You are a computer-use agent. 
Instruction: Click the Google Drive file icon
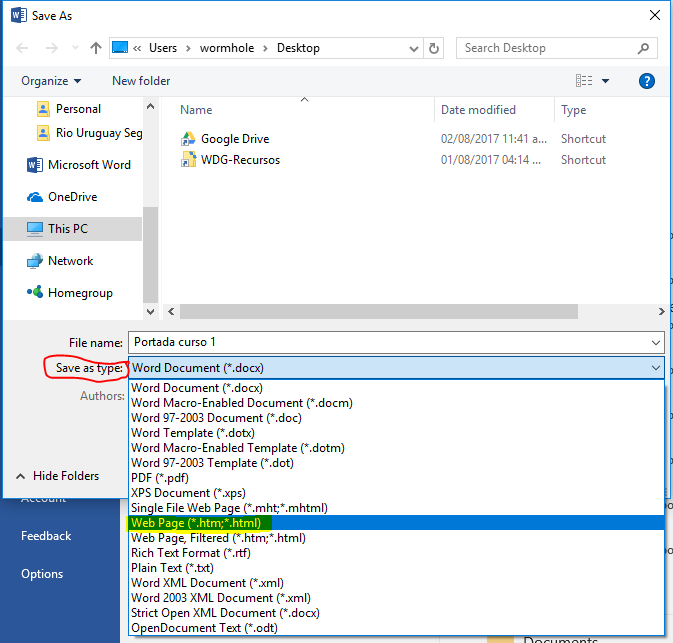click(188, 139)
